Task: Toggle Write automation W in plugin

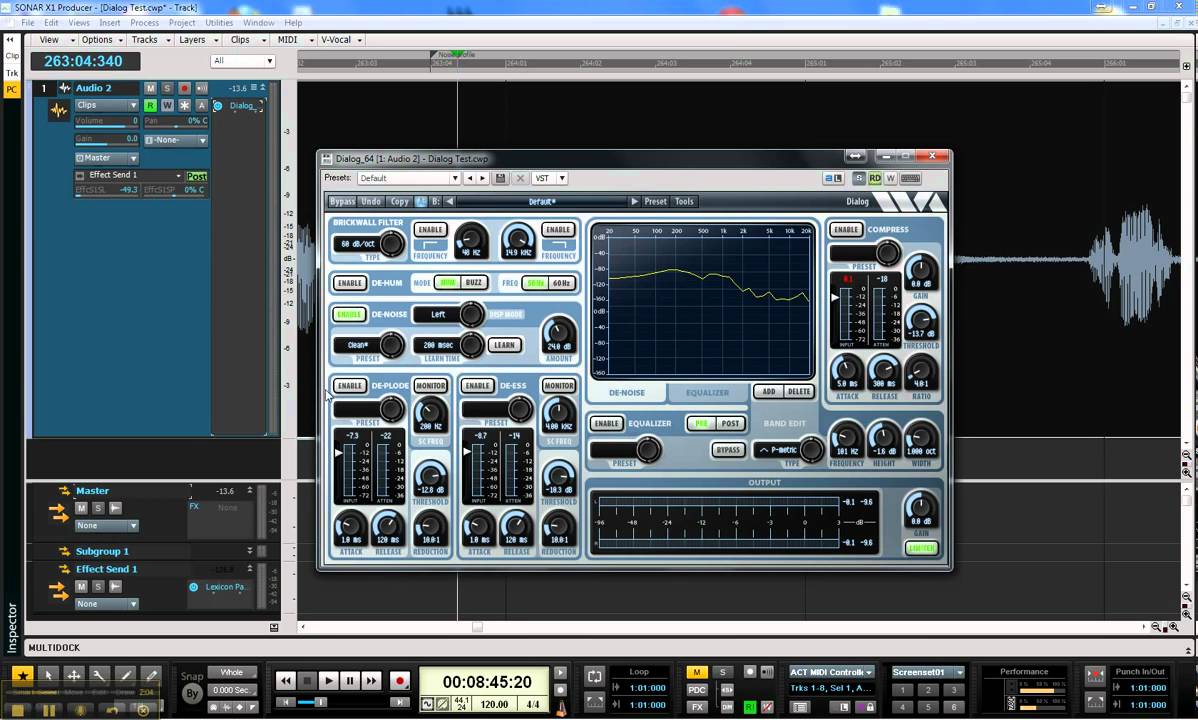Action: coord(890,178)
